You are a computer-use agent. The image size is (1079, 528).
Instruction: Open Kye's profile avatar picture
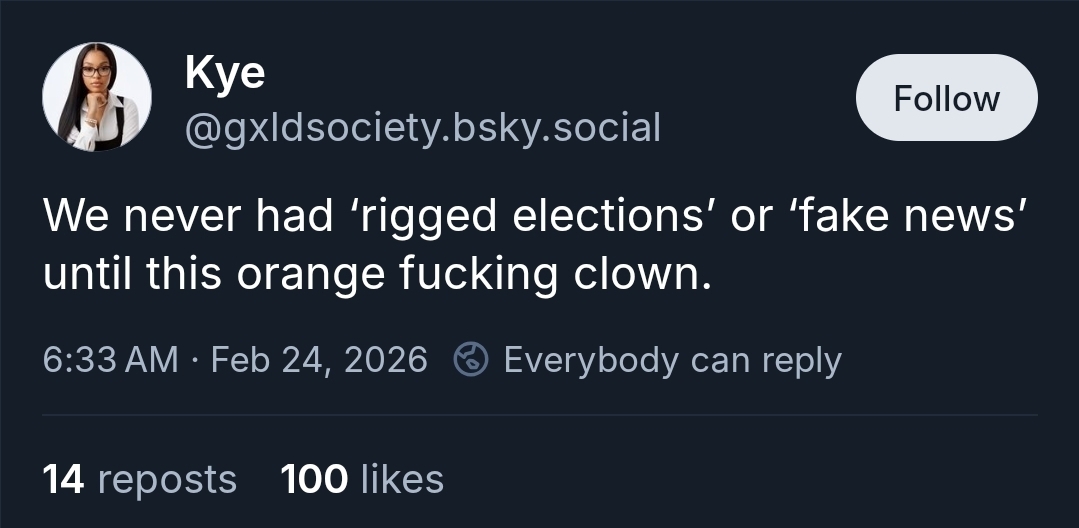point(97,97)
